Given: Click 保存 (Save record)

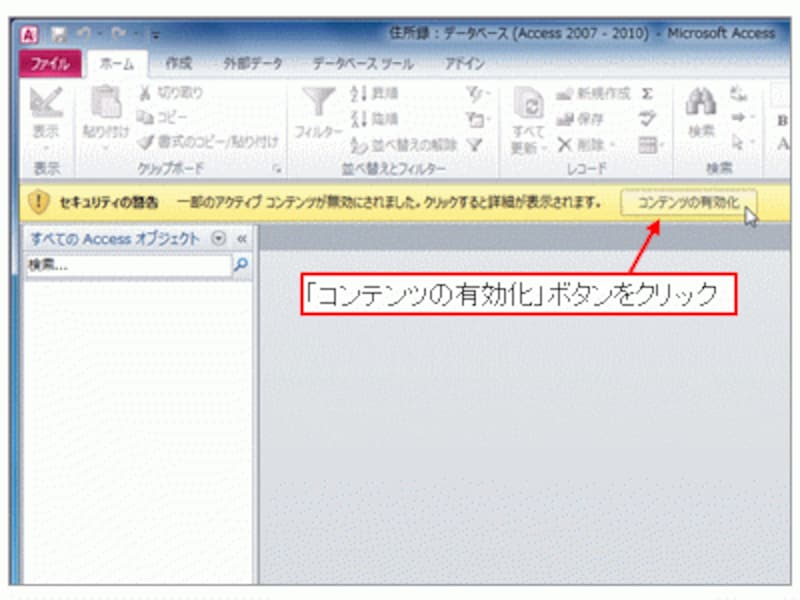Looking at the screenshot, I should click(x=580, y=119).
